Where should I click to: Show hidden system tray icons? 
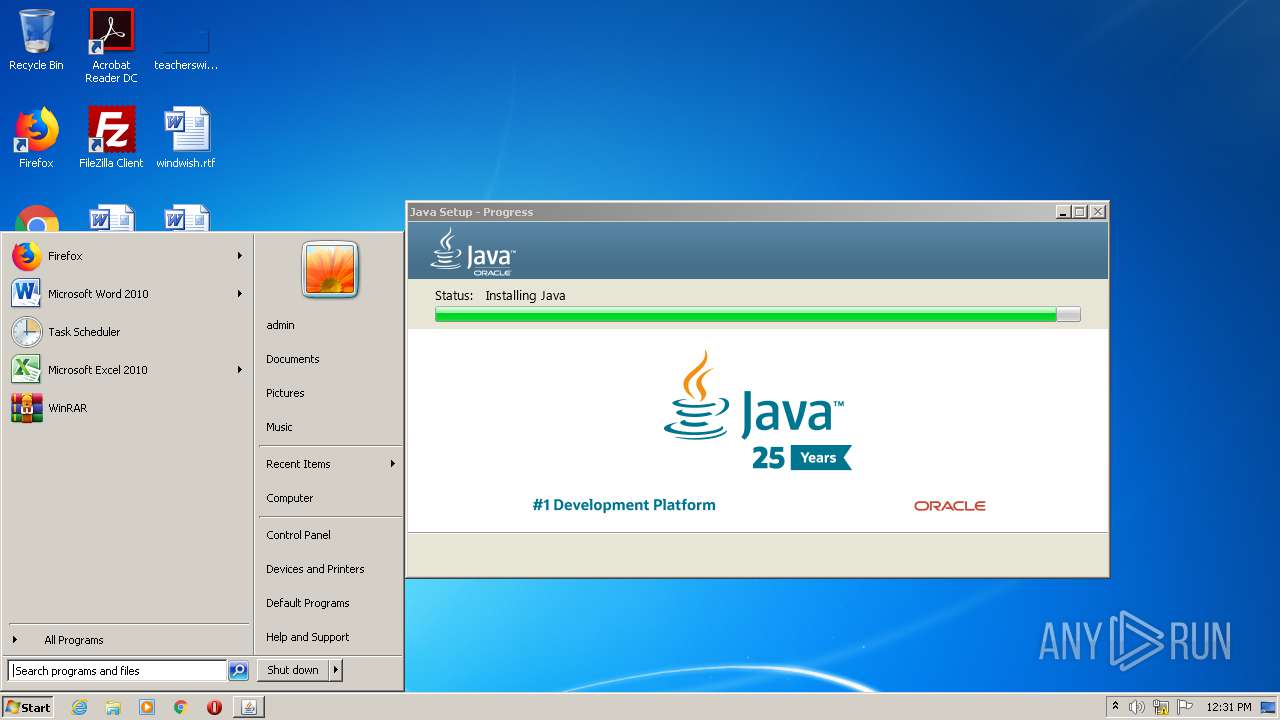[x=1115, y=707]
